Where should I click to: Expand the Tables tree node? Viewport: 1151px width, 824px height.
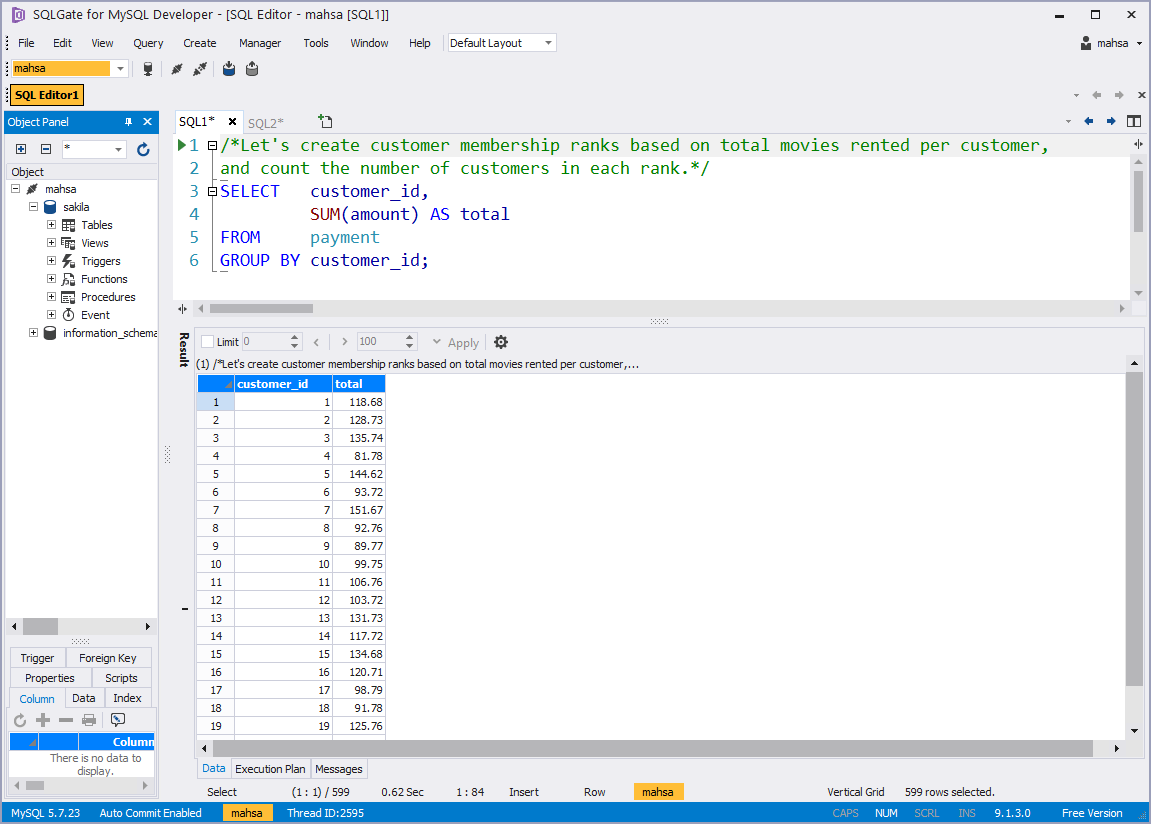(51, 225)
